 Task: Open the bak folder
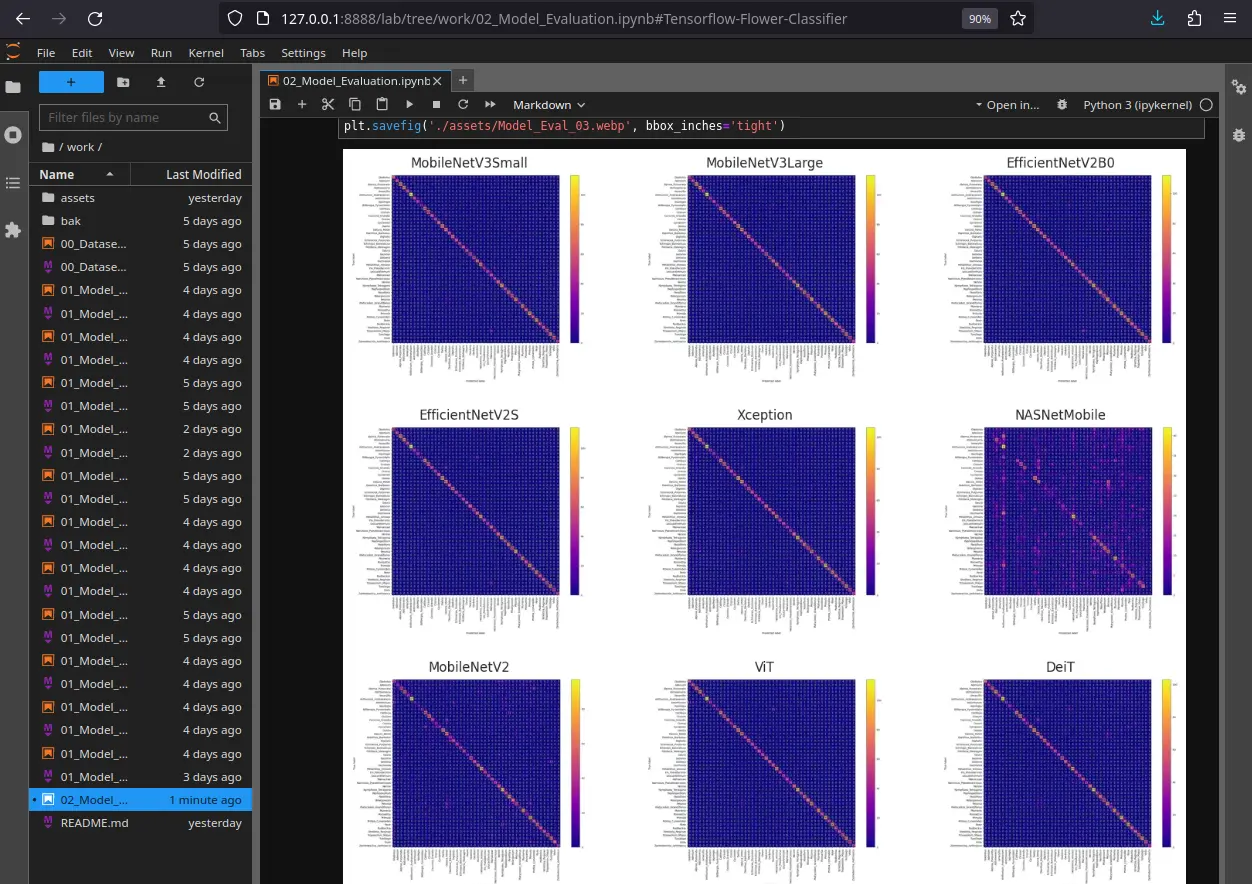pos(140,221)
